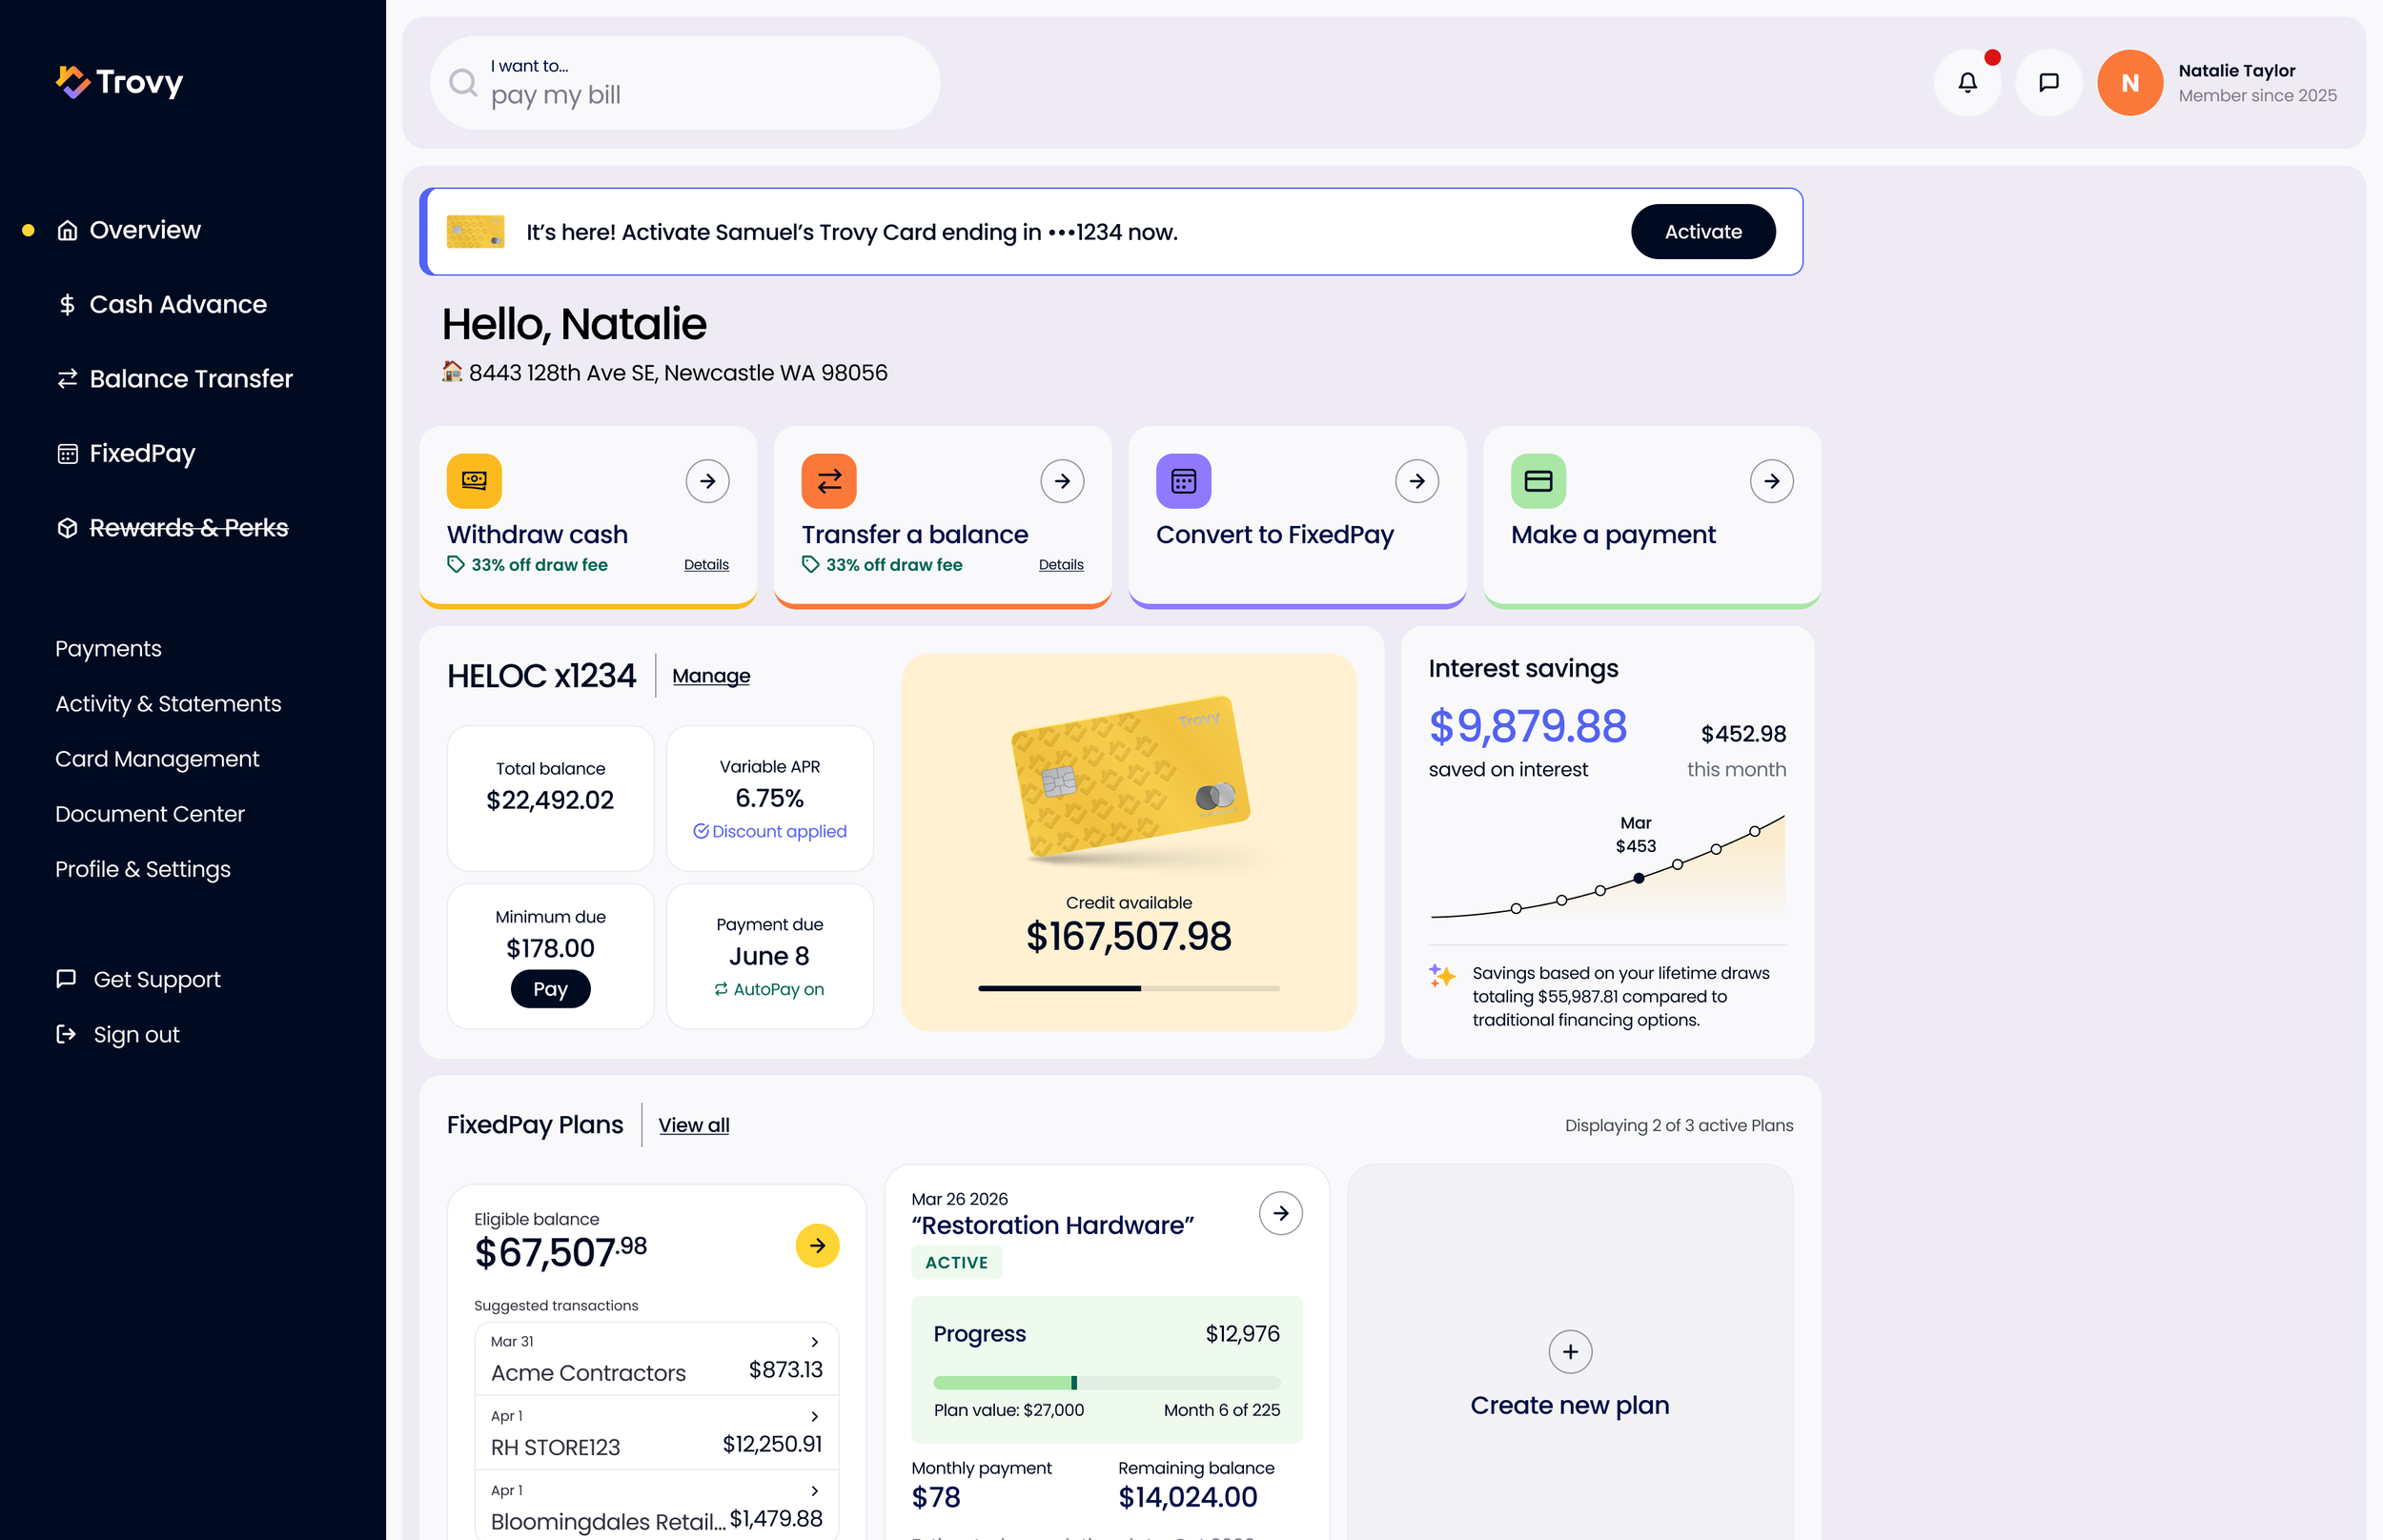The width and height of the screenshot is (2383, 1540).
Task: Click the Payment due June 8 text
Action: click(x=769, y=942)
